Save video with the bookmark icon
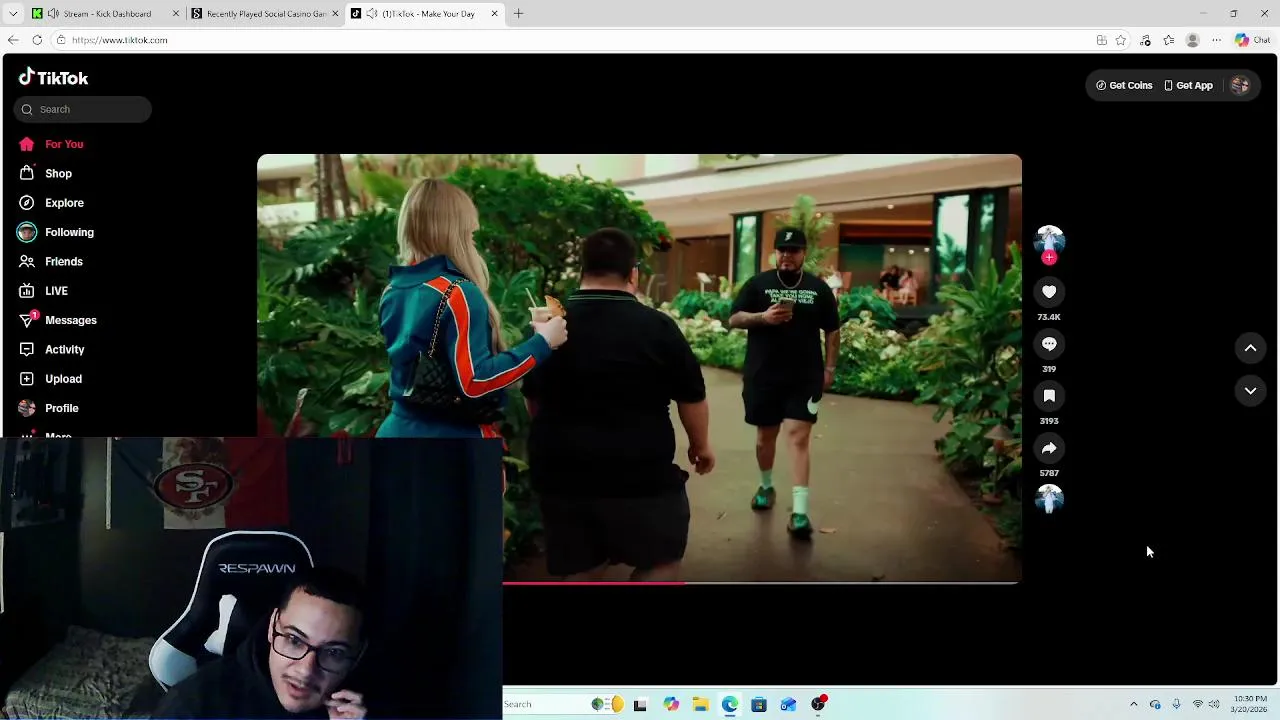1280x720 pixels. pos(1049,396)
